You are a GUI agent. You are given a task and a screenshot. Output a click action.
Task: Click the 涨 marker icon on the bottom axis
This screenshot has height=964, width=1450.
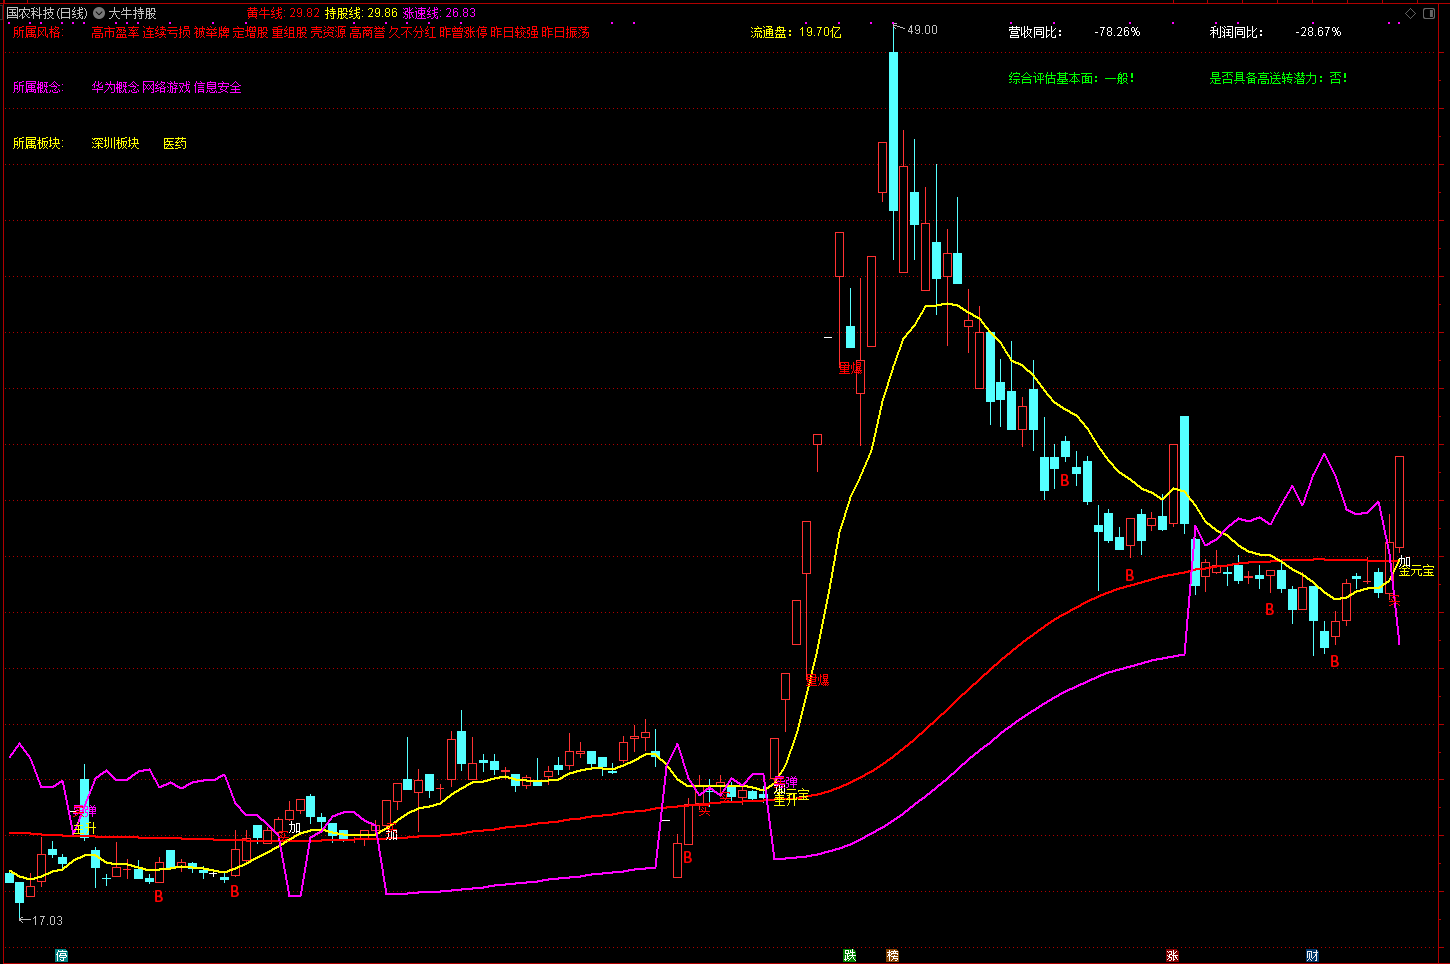pos(1172,956)
